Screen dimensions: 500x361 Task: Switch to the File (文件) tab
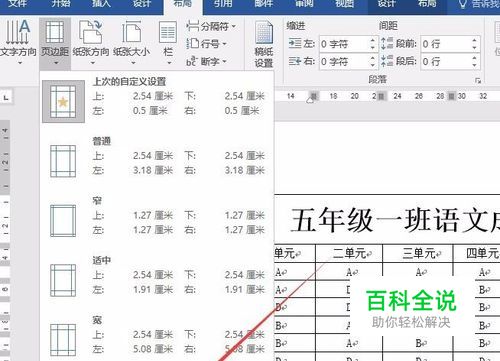[17, 4]
